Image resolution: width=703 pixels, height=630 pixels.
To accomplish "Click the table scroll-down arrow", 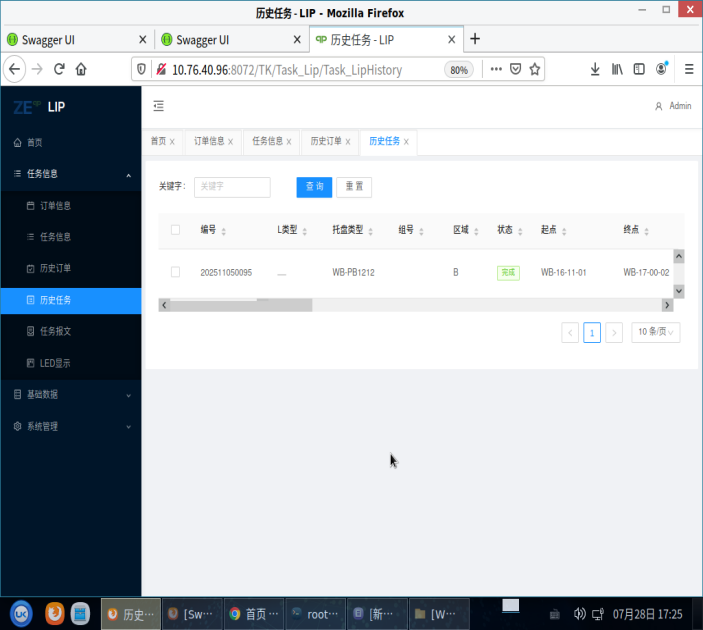I will point(679,291).
